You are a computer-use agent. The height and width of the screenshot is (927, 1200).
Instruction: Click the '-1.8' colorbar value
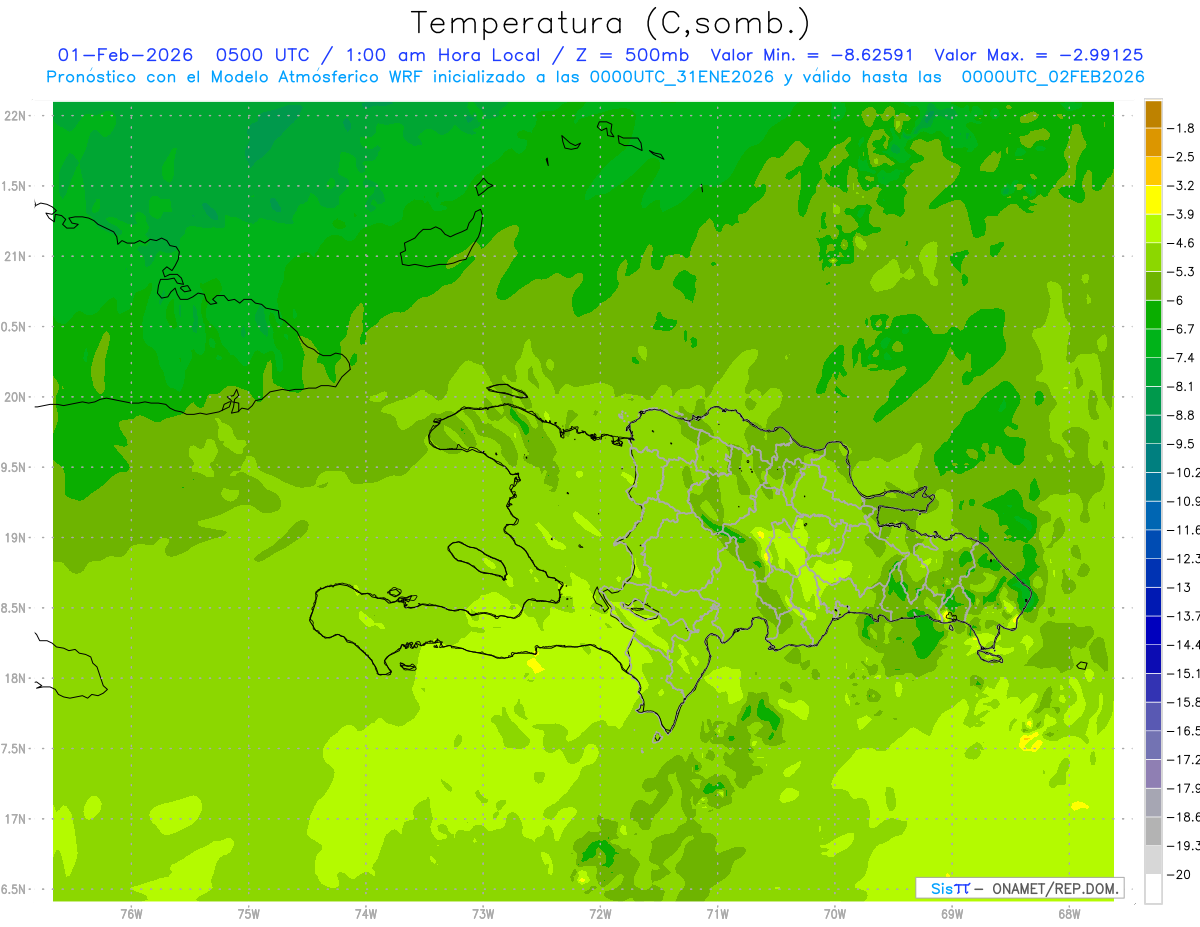[1181, 128]
